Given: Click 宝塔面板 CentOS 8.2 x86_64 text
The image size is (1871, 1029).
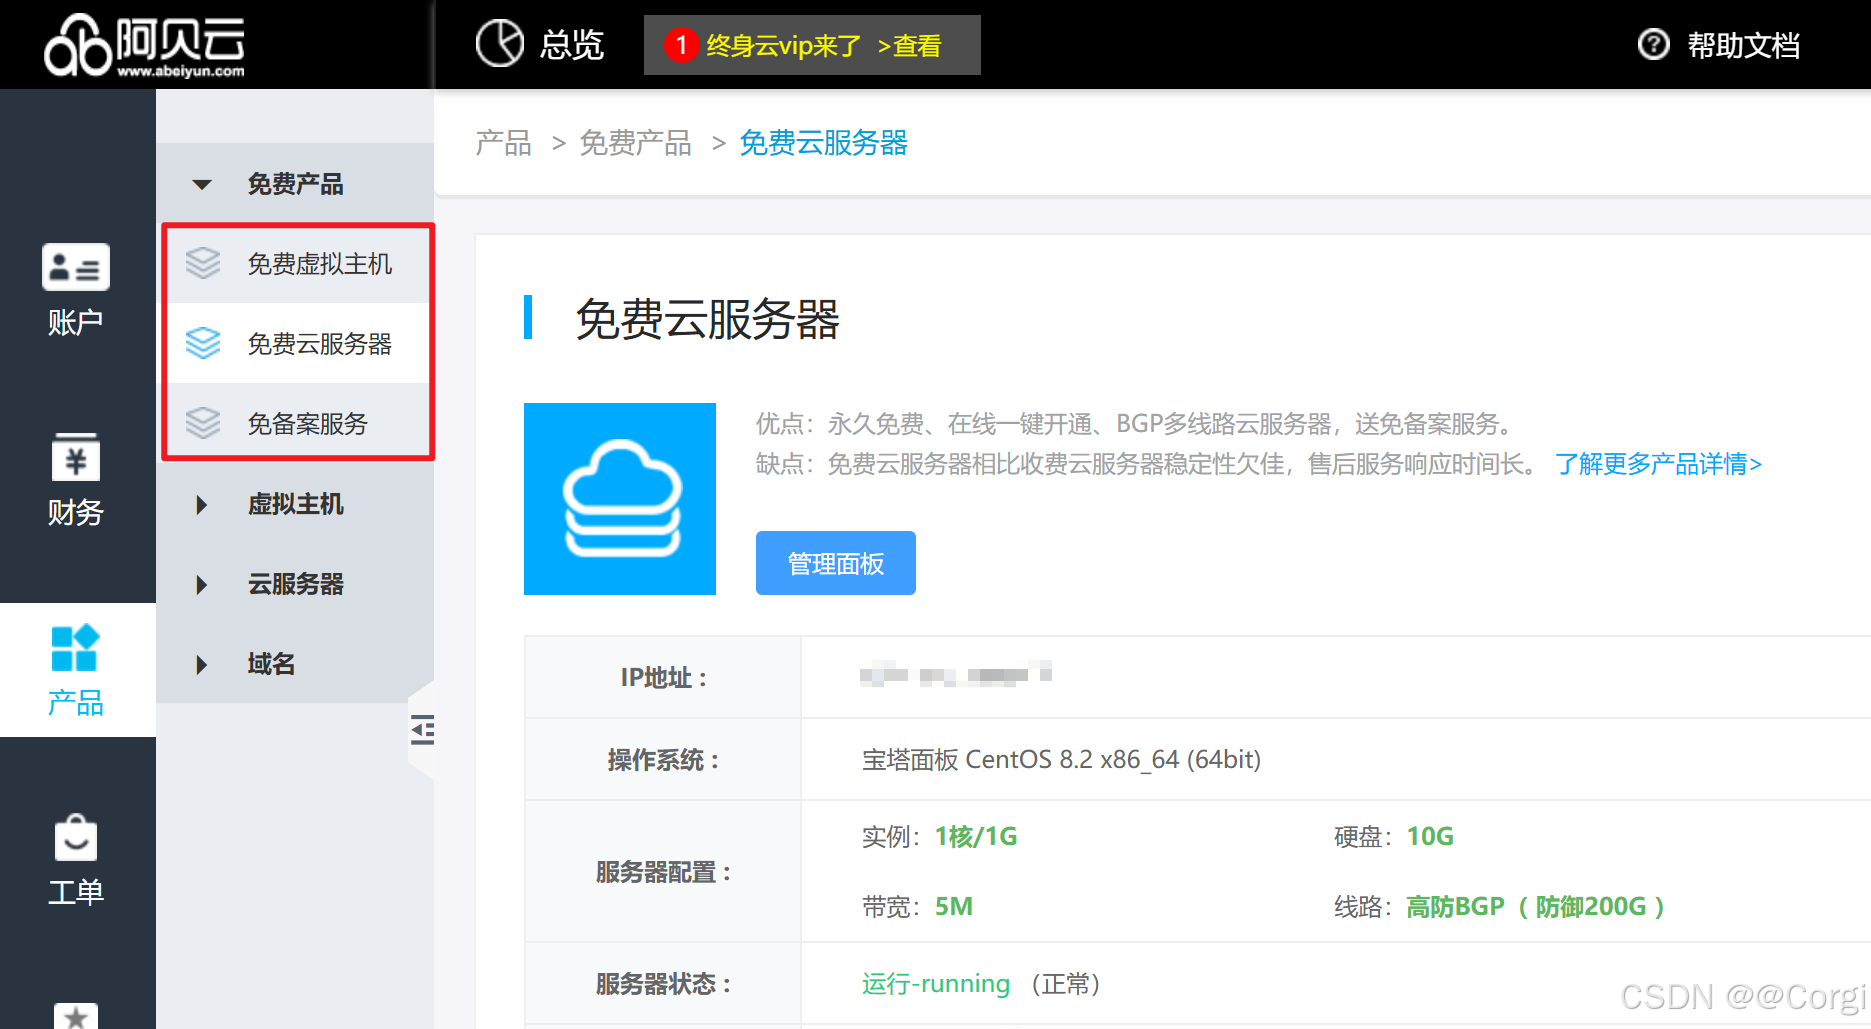Looking at the screenshot, I should tap(1061, 760).
